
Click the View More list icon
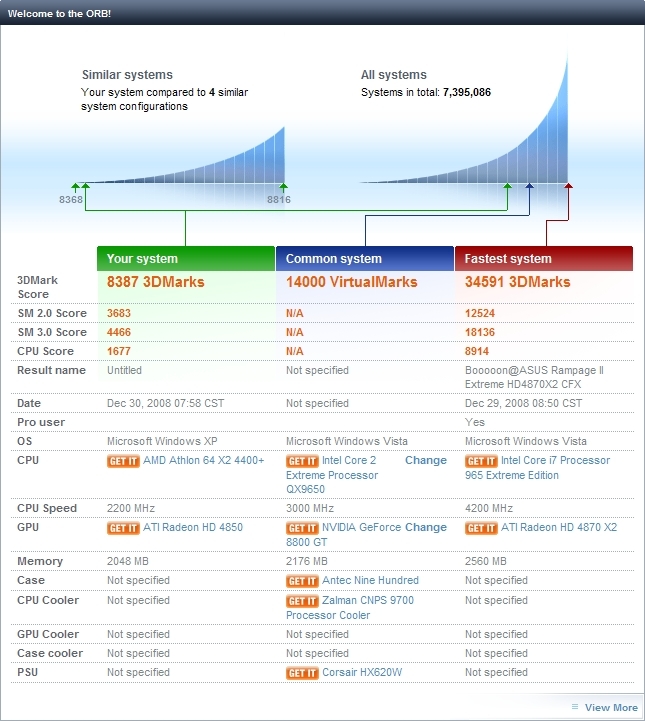tap(575, 707)
